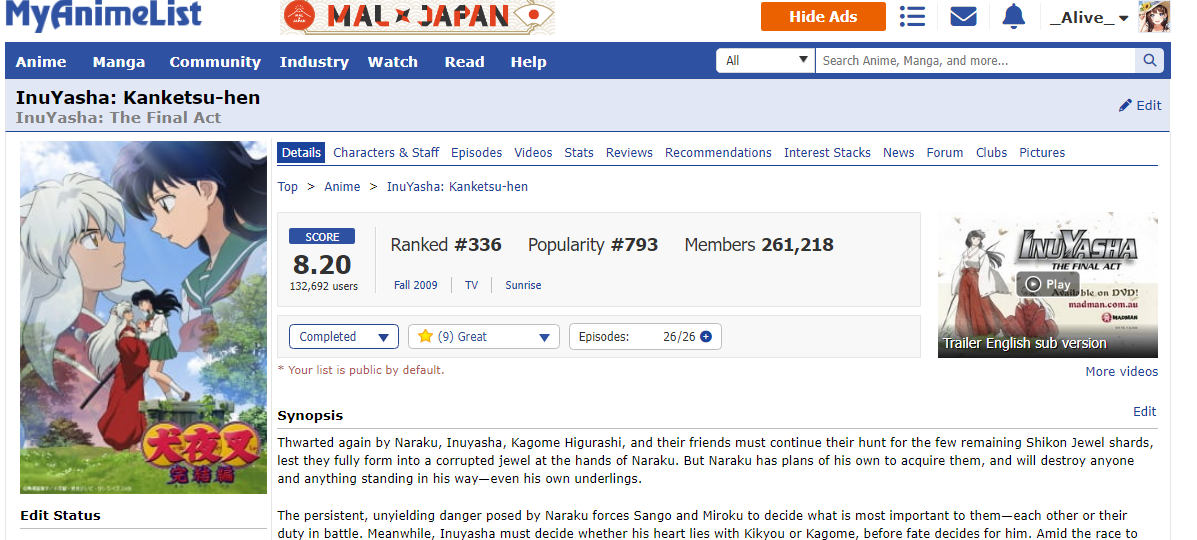The width and height of the screenshot is (1197, 540).
Task: Open the Community menu
Action: [x=215, y=62]
